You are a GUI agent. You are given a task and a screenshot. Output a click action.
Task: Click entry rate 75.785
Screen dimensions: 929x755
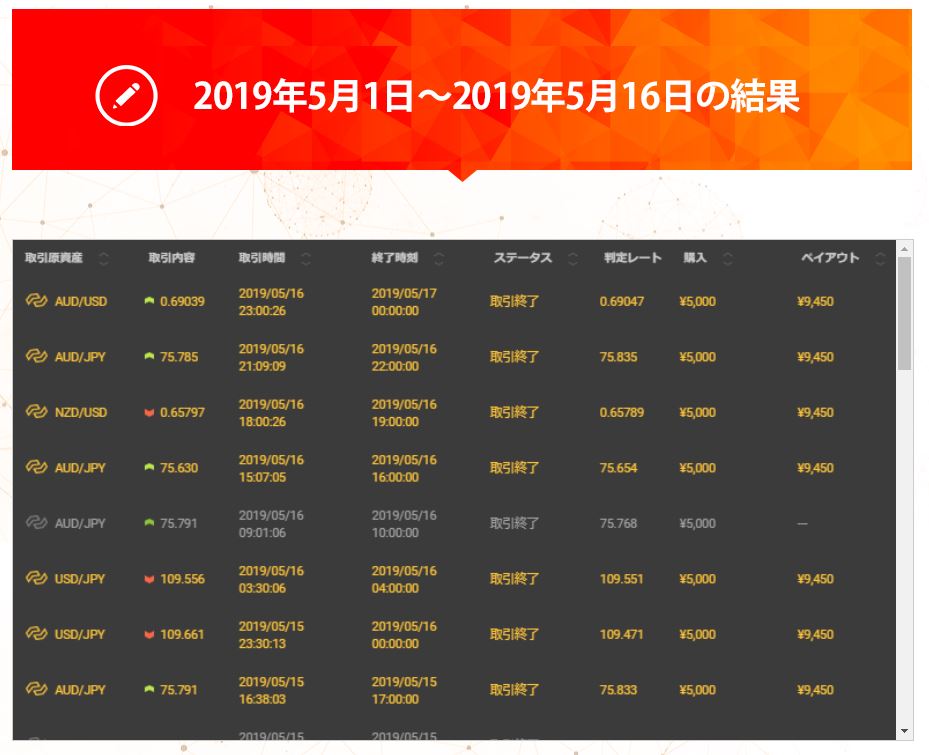[x=179, y=357]
